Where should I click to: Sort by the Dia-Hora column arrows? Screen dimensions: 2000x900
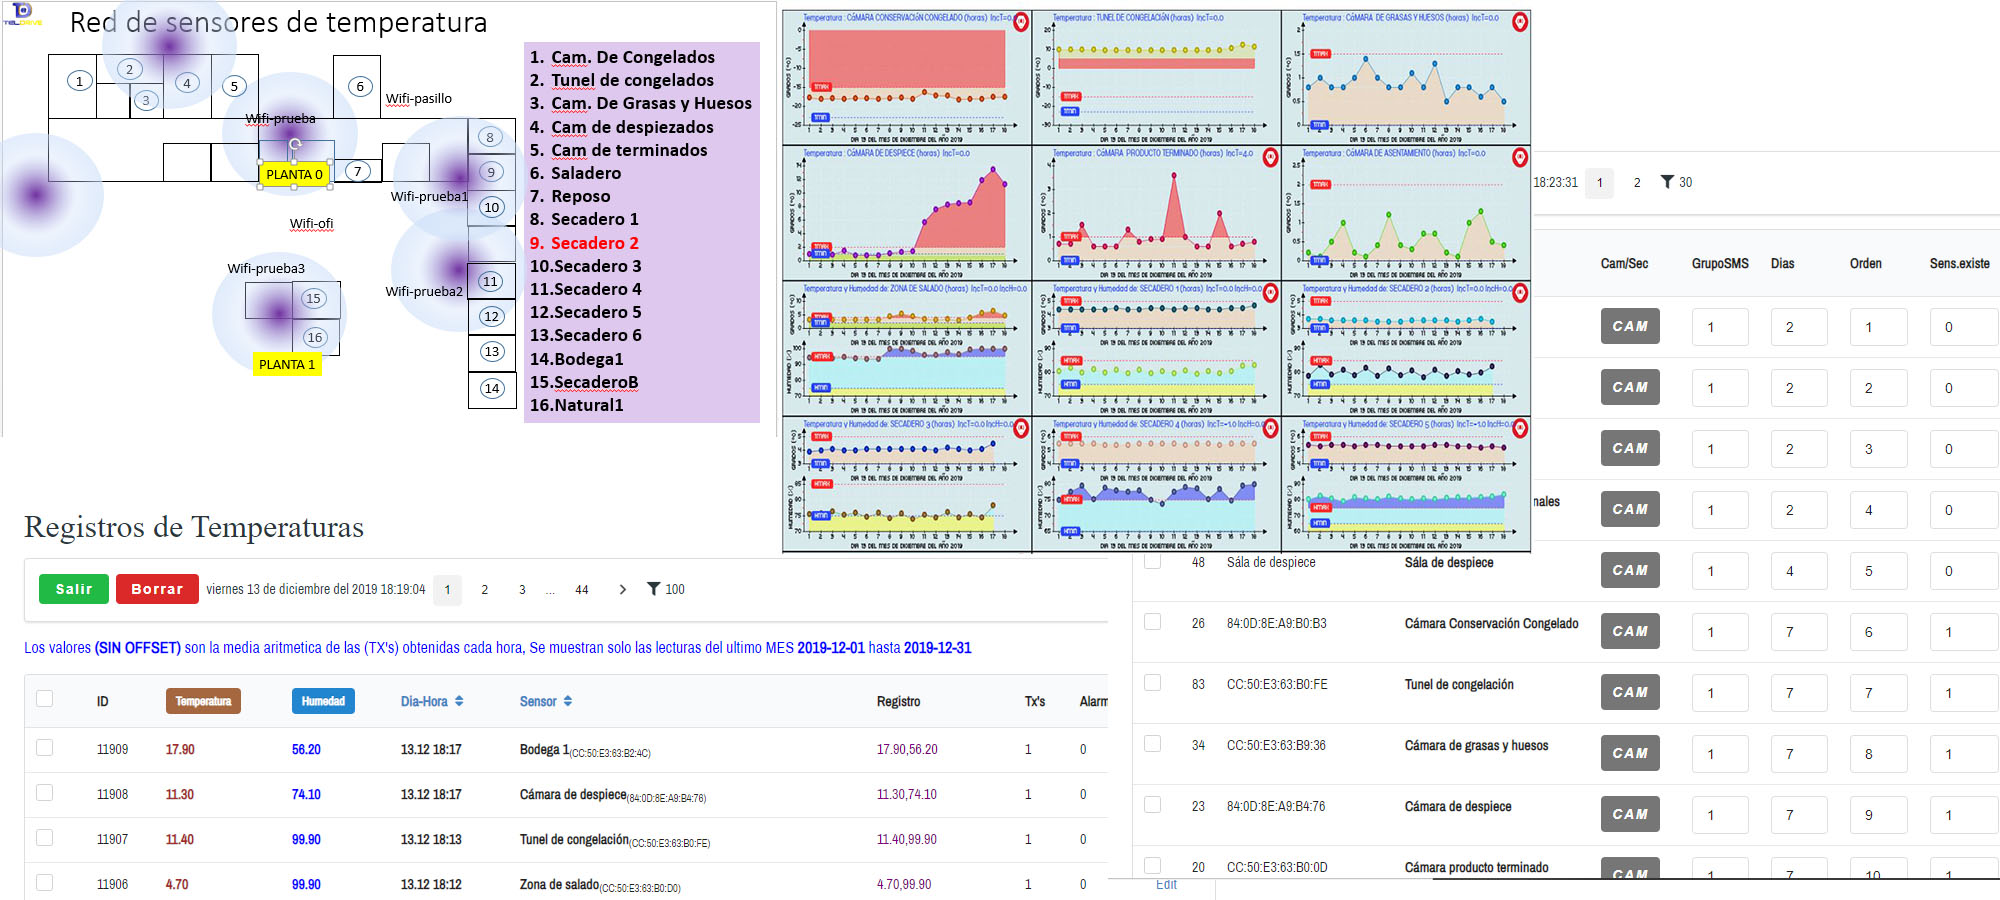pos(459,701)
